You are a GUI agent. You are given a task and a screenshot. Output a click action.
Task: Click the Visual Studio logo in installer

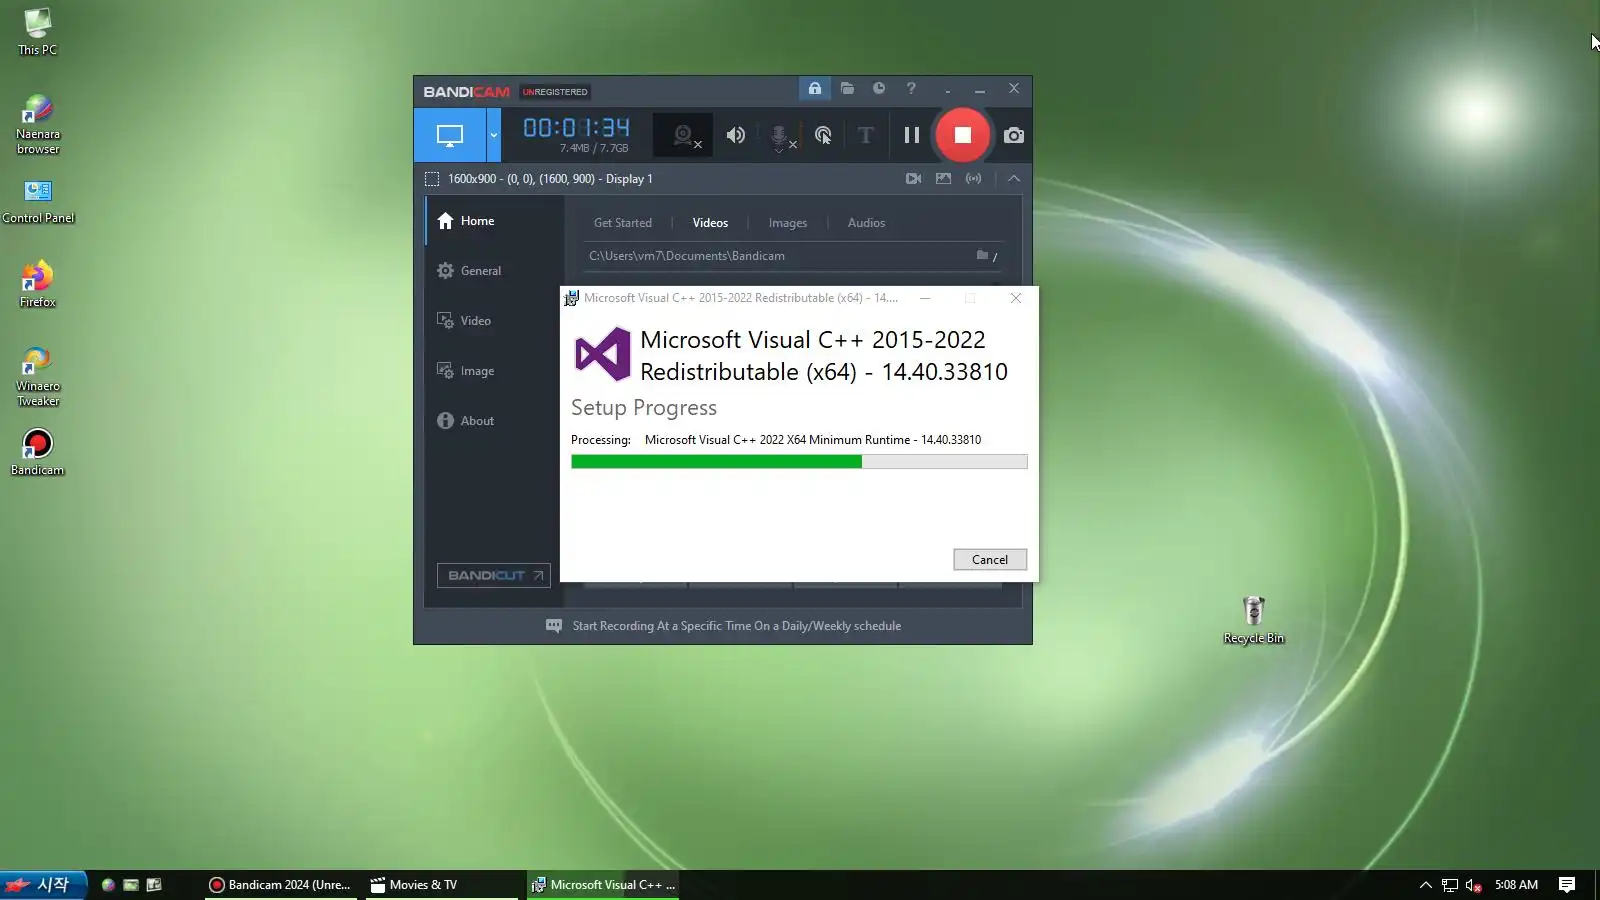[602, 354]
